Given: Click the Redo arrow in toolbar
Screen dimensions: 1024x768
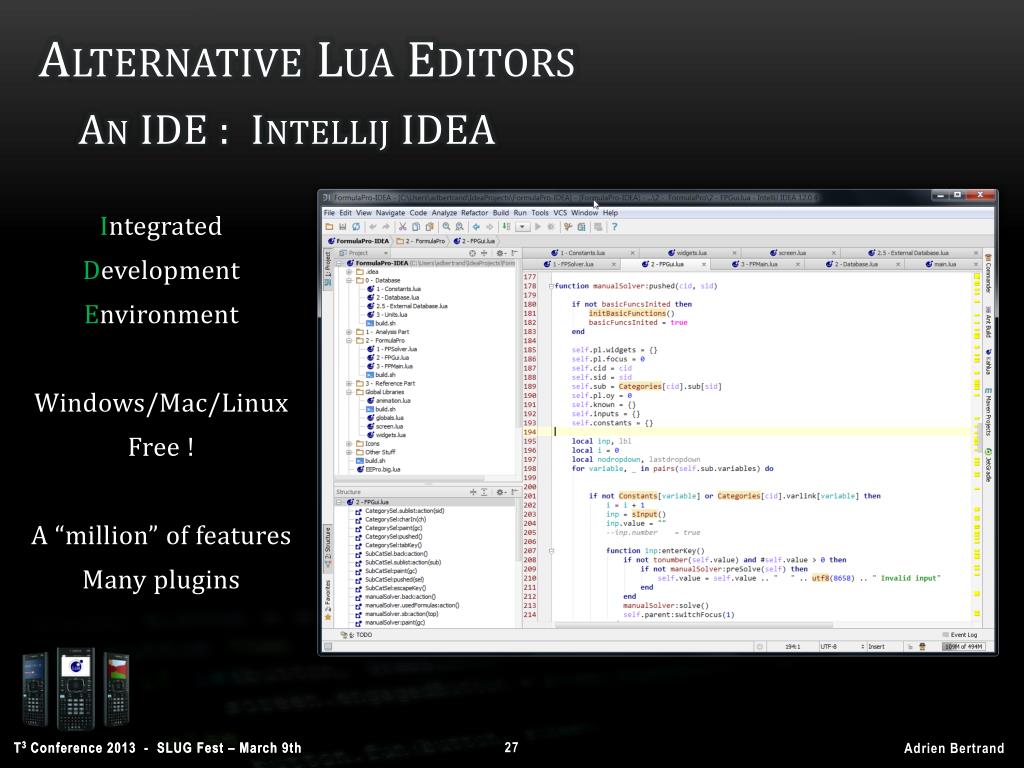Looking at the screenshot, I should (385, 227).
